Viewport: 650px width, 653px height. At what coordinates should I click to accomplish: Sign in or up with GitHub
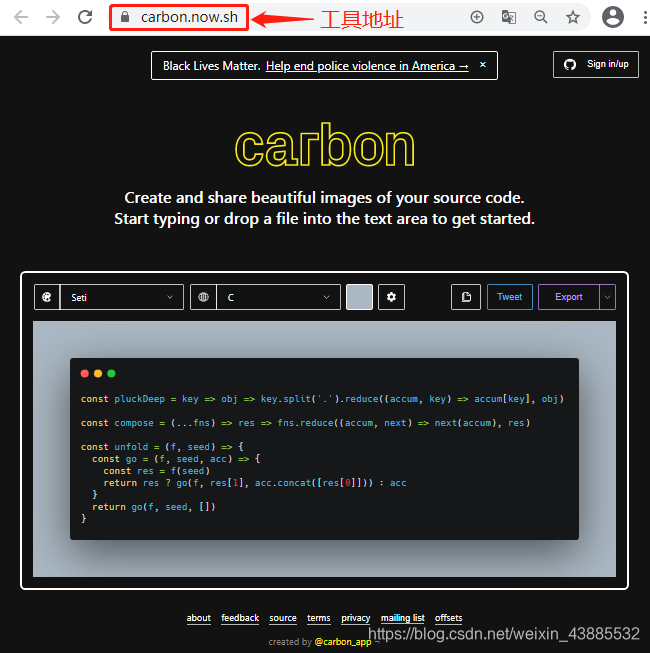[595, 65]
